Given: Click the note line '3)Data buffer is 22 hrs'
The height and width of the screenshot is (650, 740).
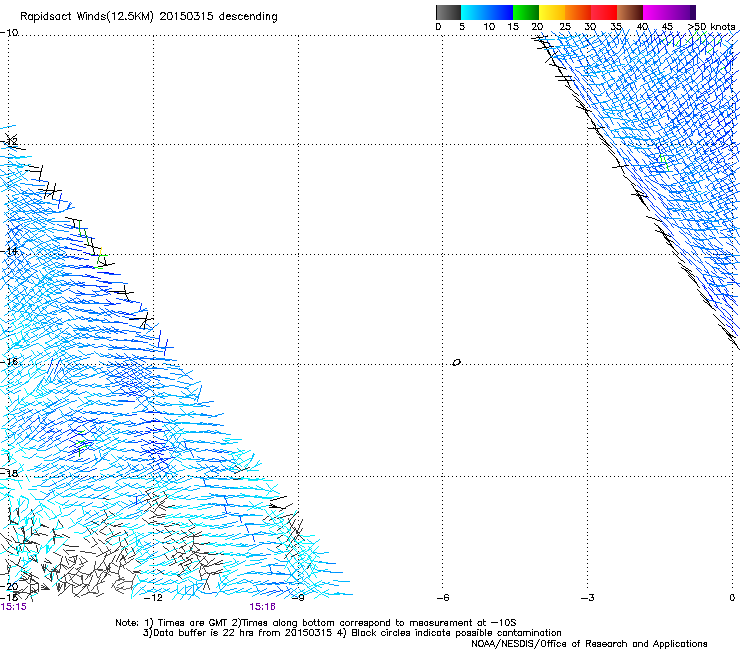Looking at the screenshot, I should [x=352, y=633].
